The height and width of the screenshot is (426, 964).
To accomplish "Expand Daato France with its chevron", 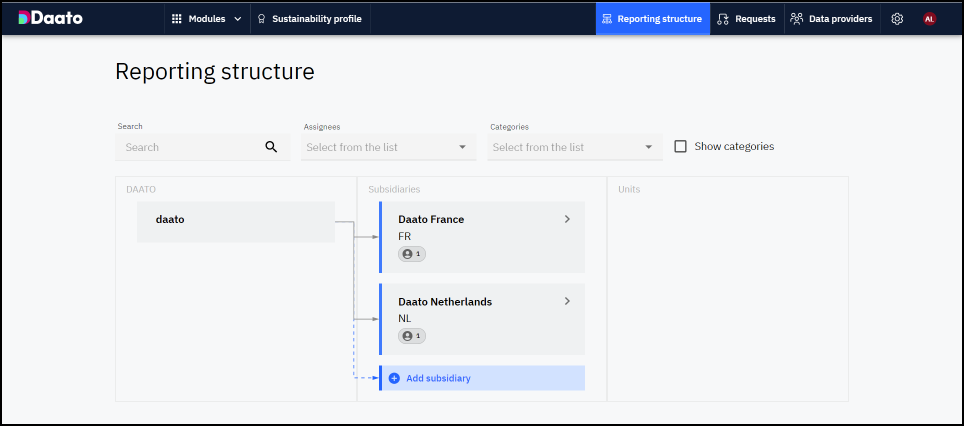I will (x=567, y=219).
